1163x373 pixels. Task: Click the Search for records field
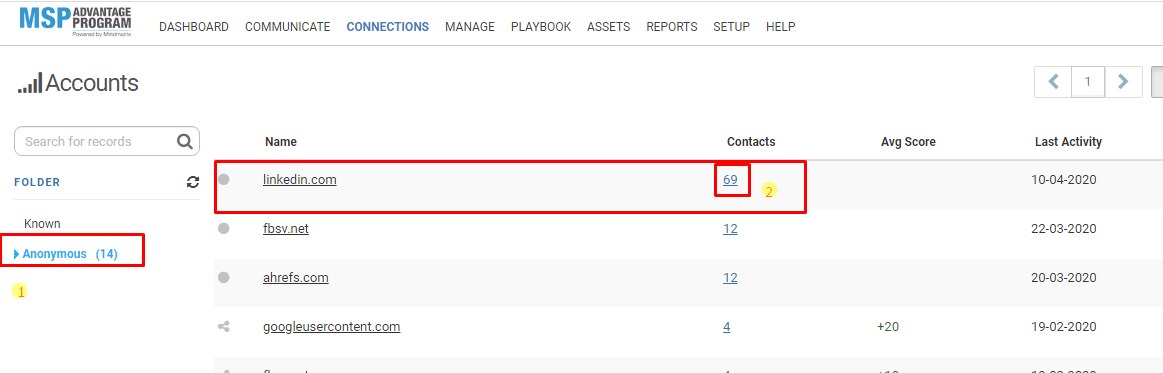coord(107,141)
